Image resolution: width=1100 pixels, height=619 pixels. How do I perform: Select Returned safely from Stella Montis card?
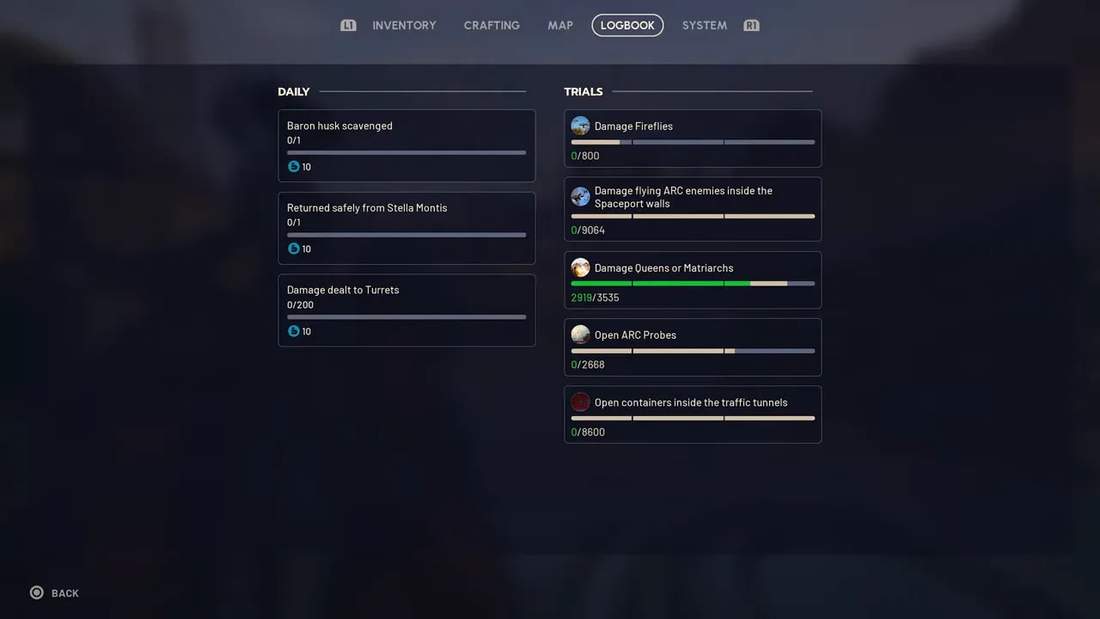pyautogui.click(x=406, y=228)
